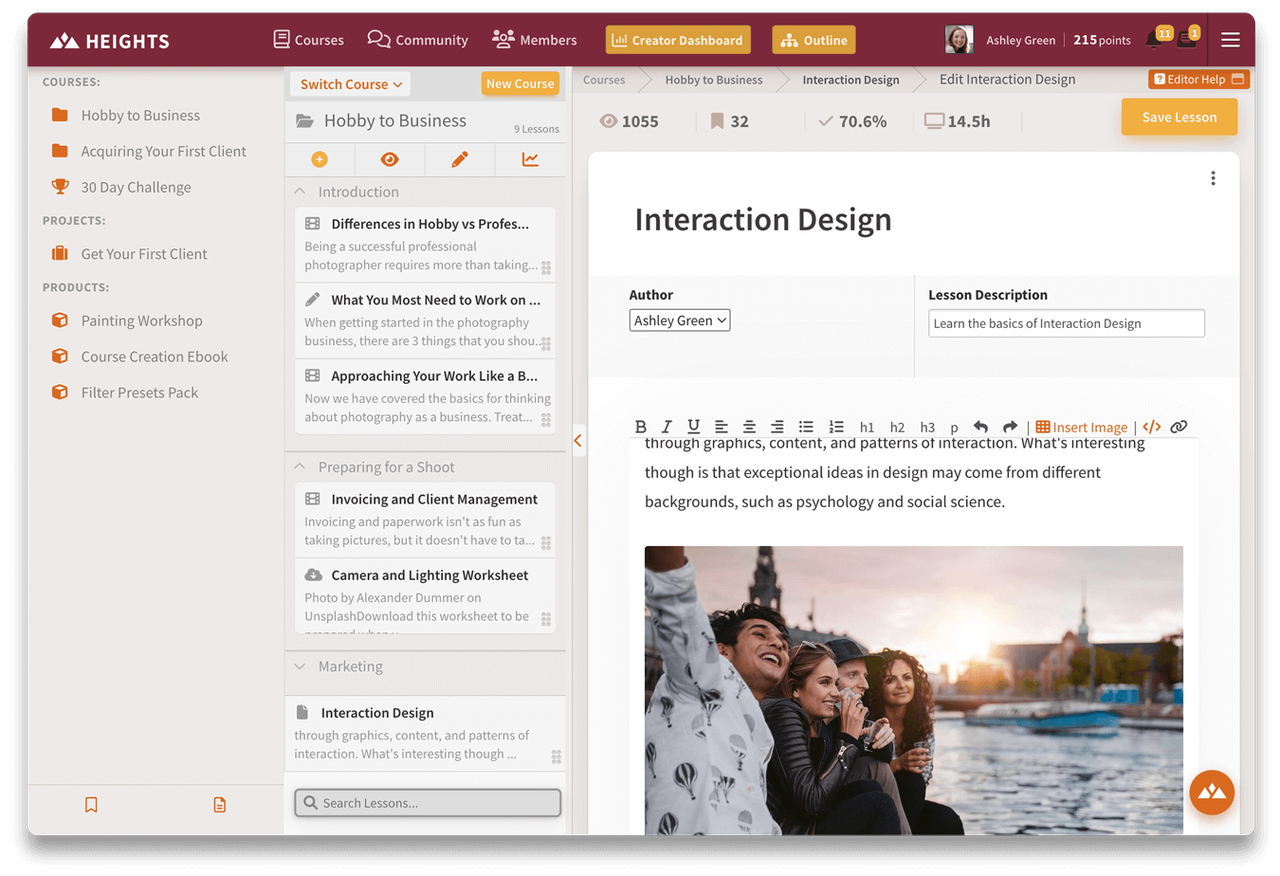Viewport: 1280px width, 876px height.
Task: Apply italic formatting in editor toolbar
Action: coord(667,427)
